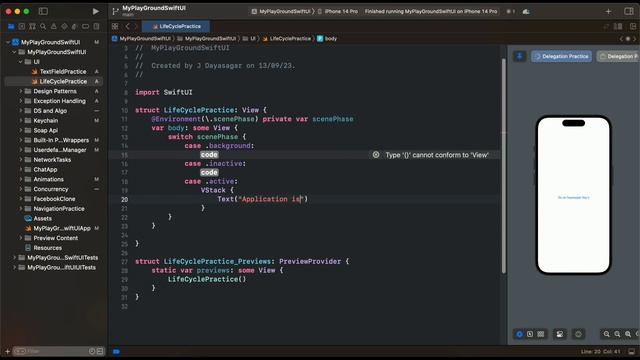This screenshot has height=360, width=640.
Task: Select the LifeCyclePractice file in navigator
Action: pos(53,81)
